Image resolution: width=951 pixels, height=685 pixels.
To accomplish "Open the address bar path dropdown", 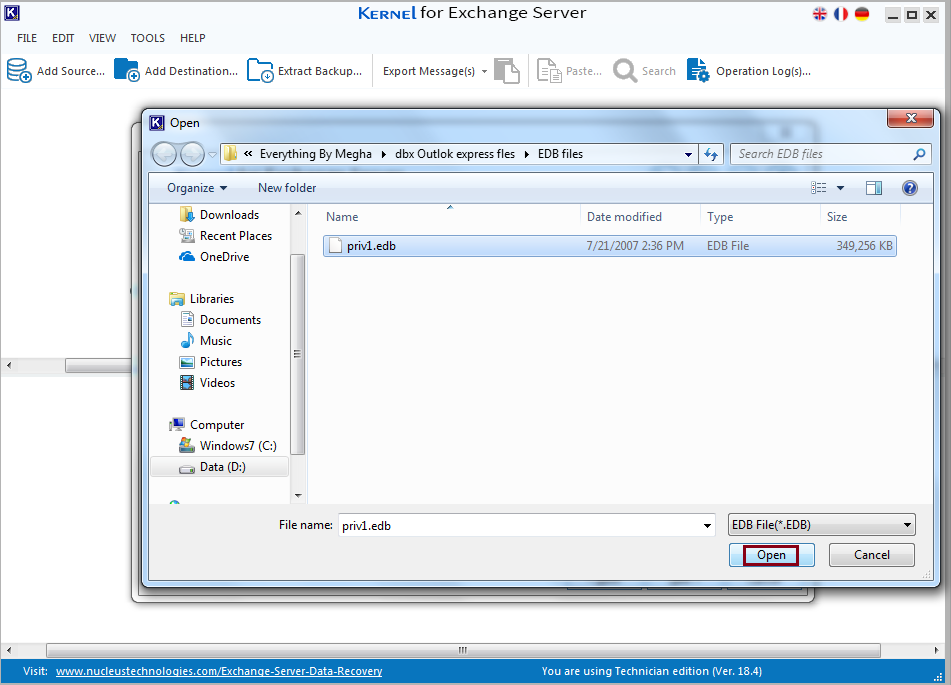I will pyautogui.click(x=688, y=154).
